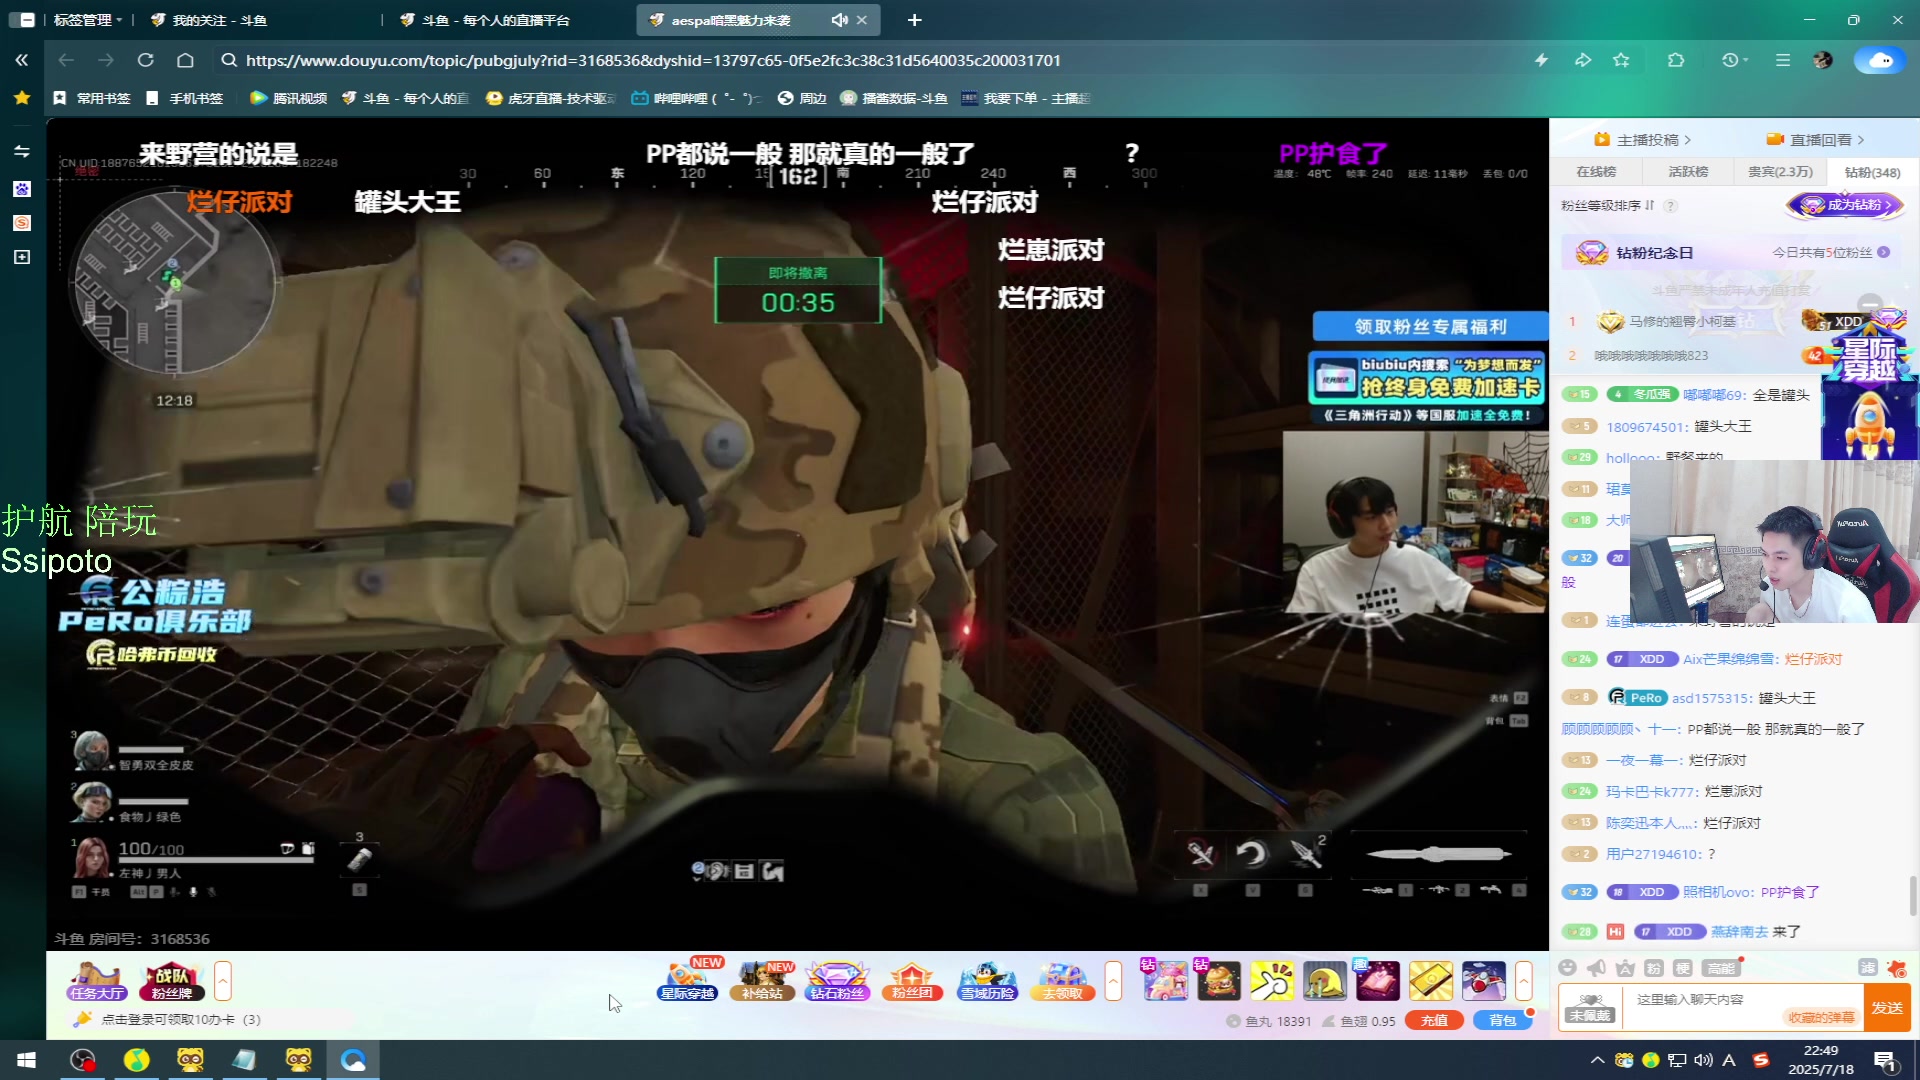Select the burger gift icon
Viewport: 1920px width, 1080px height.
[1219, 981]
